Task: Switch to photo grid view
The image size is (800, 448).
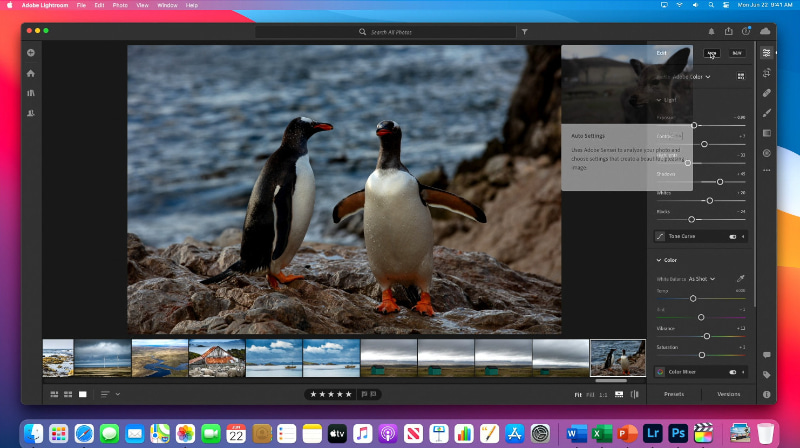Action: tap(54, 394)
